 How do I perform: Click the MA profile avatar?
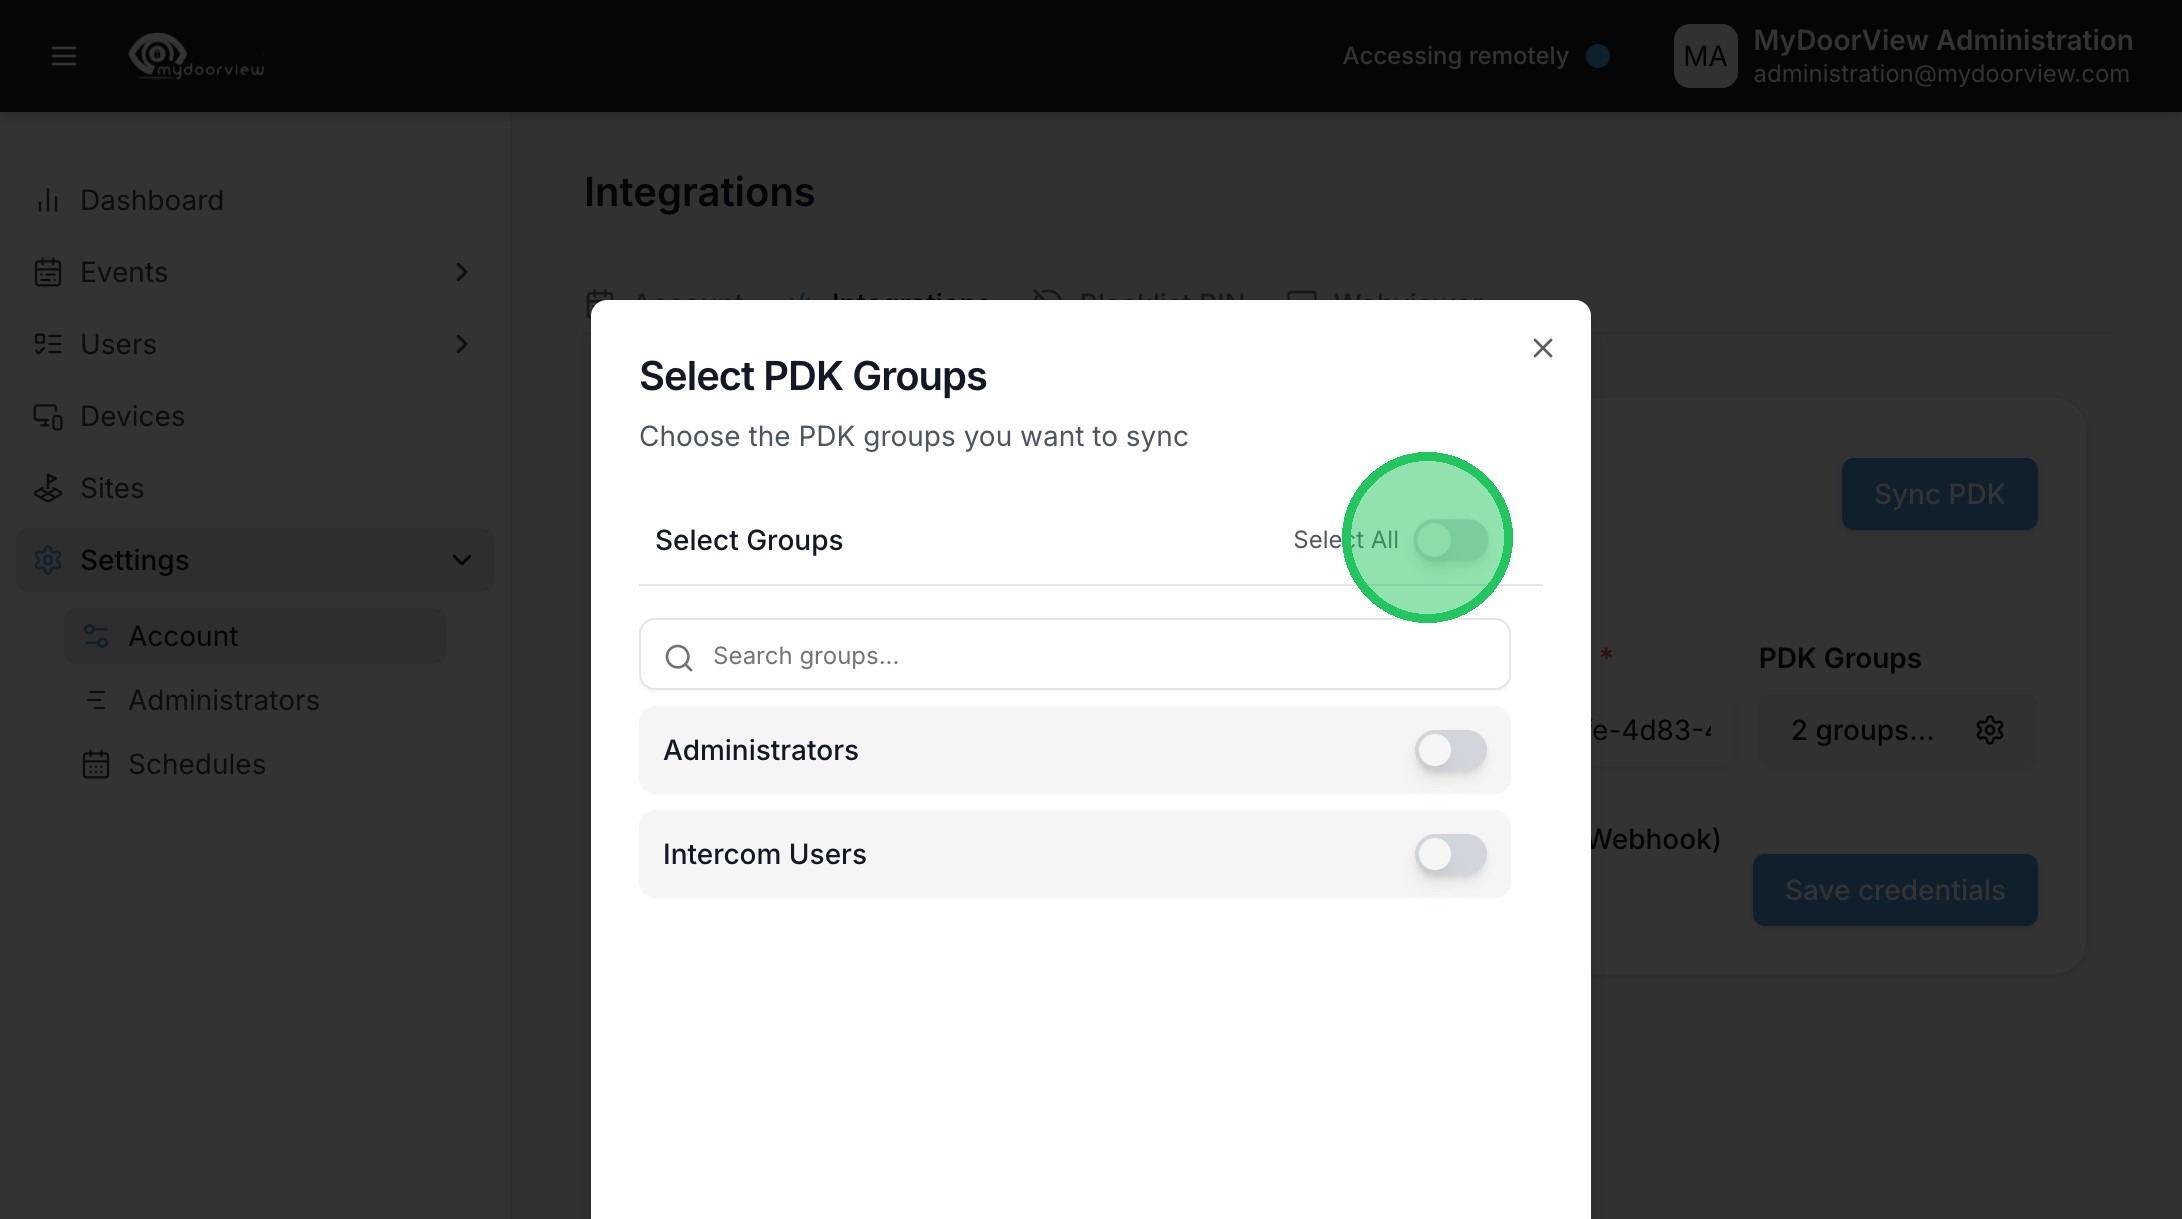point(1705,56)
